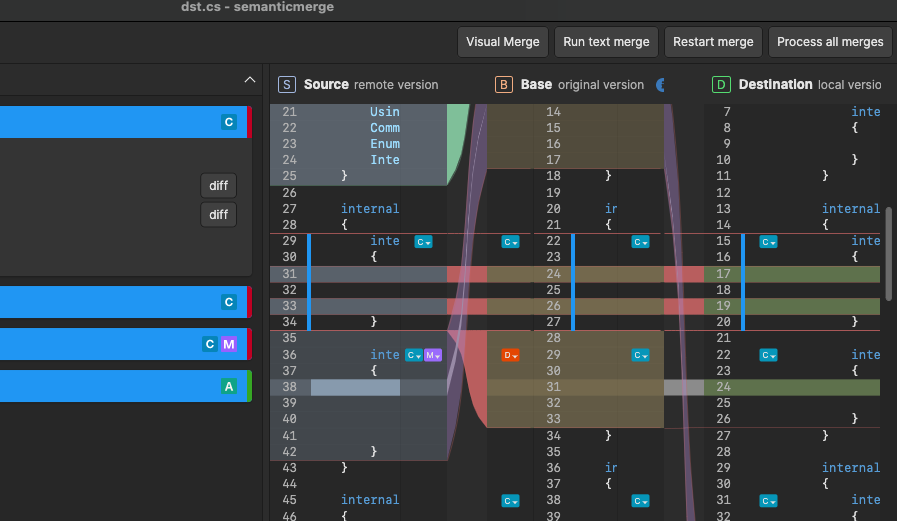Click 'internal' on Destination line 29
The width and height of the screenshot is (897, 521).
point(851,468)
